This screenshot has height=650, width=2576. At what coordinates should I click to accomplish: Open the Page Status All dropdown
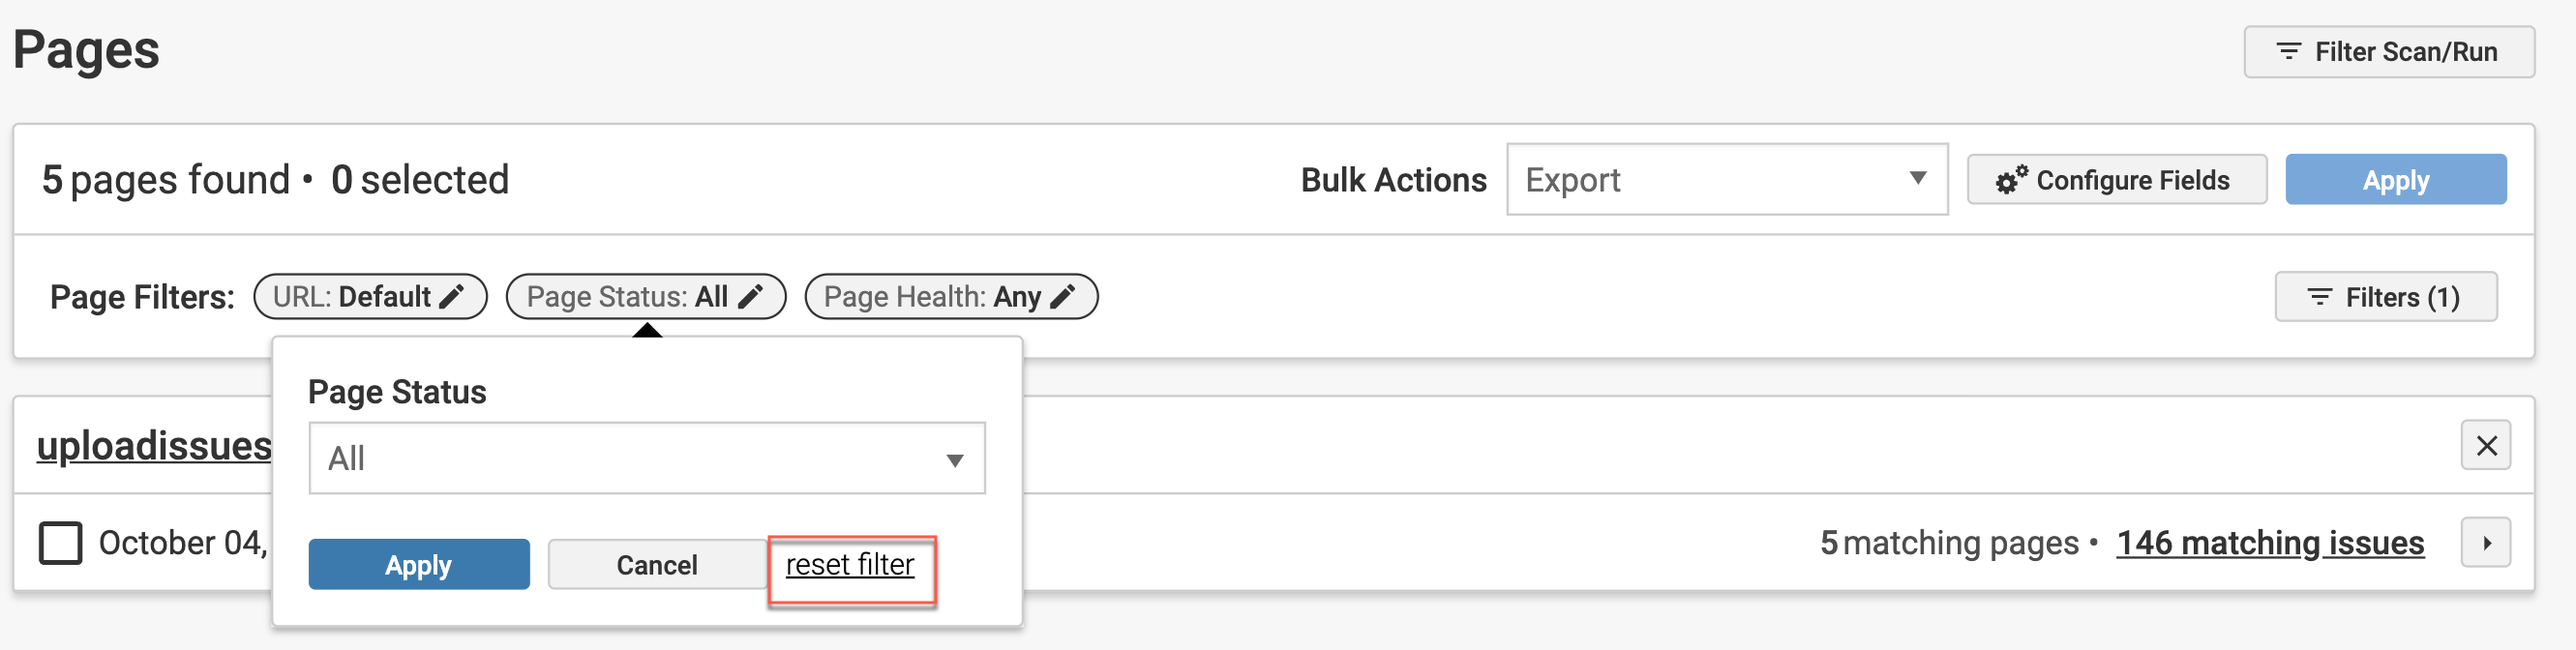[x=646, y=459]
